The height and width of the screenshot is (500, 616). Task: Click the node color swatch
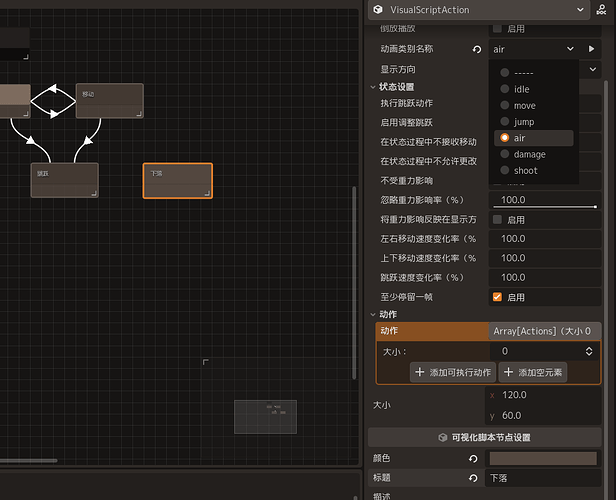click(x=543, y=458)
